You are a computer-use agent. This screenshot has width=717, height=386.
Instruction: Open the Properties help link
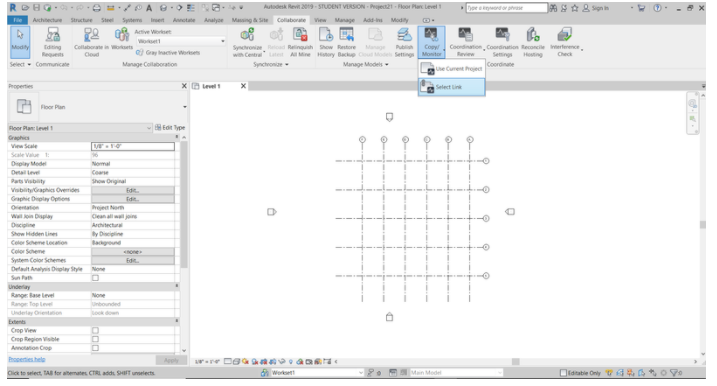(x=27, y=359)
